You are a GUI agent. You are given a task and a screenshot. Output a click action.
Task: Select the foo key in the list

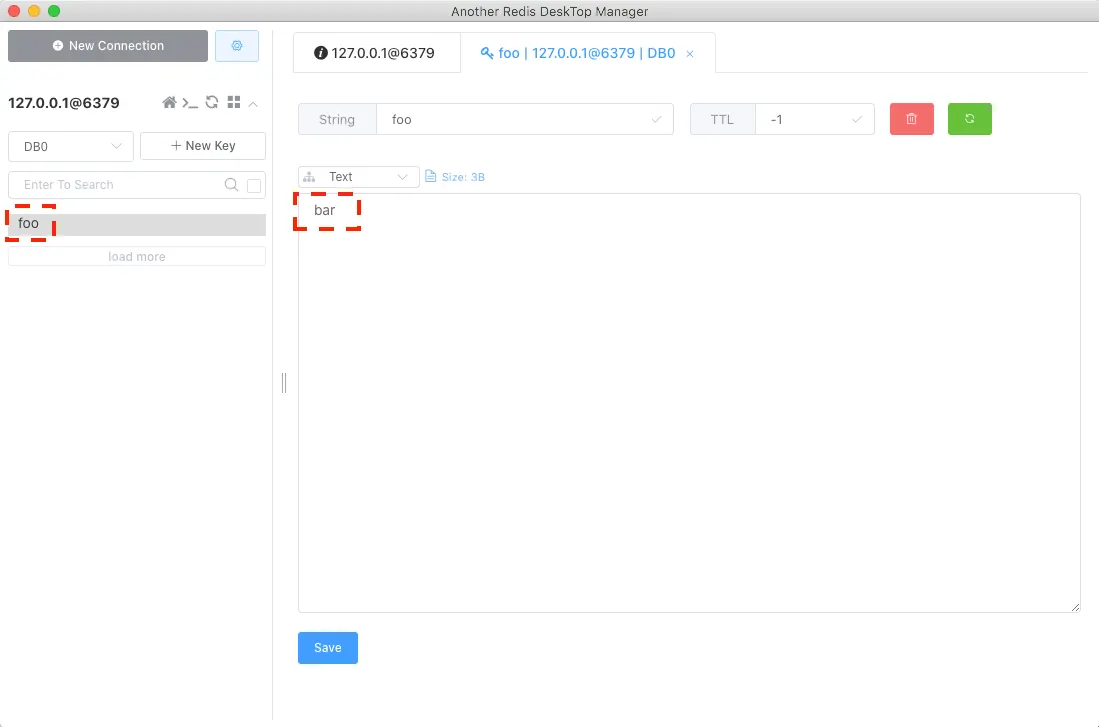coord(137,224)
